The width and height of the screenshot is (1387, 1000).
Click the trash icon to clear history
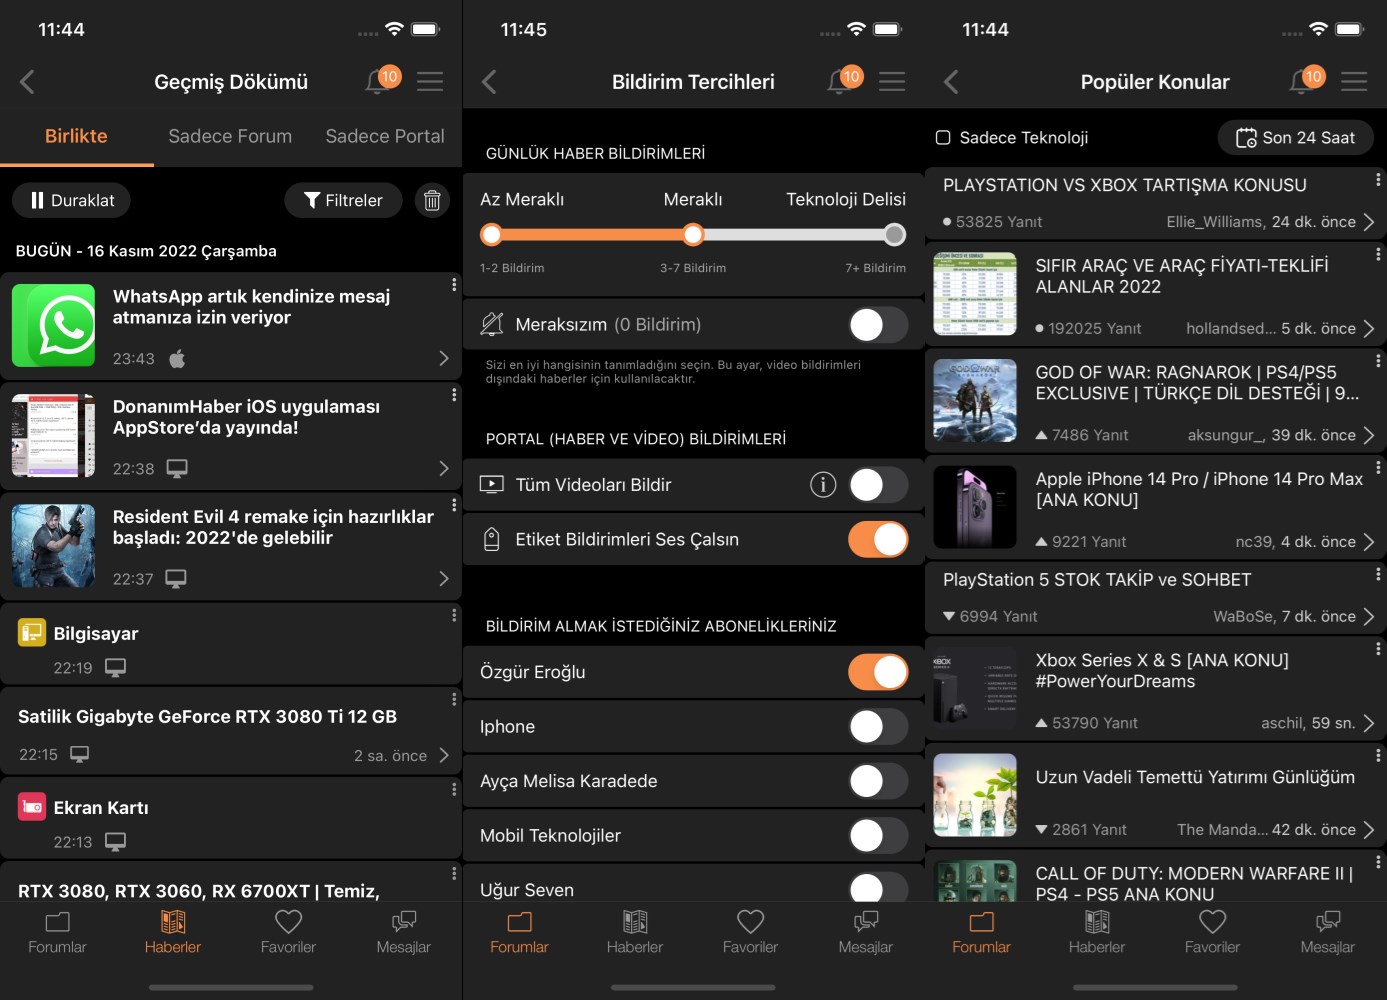click(432, 200)
